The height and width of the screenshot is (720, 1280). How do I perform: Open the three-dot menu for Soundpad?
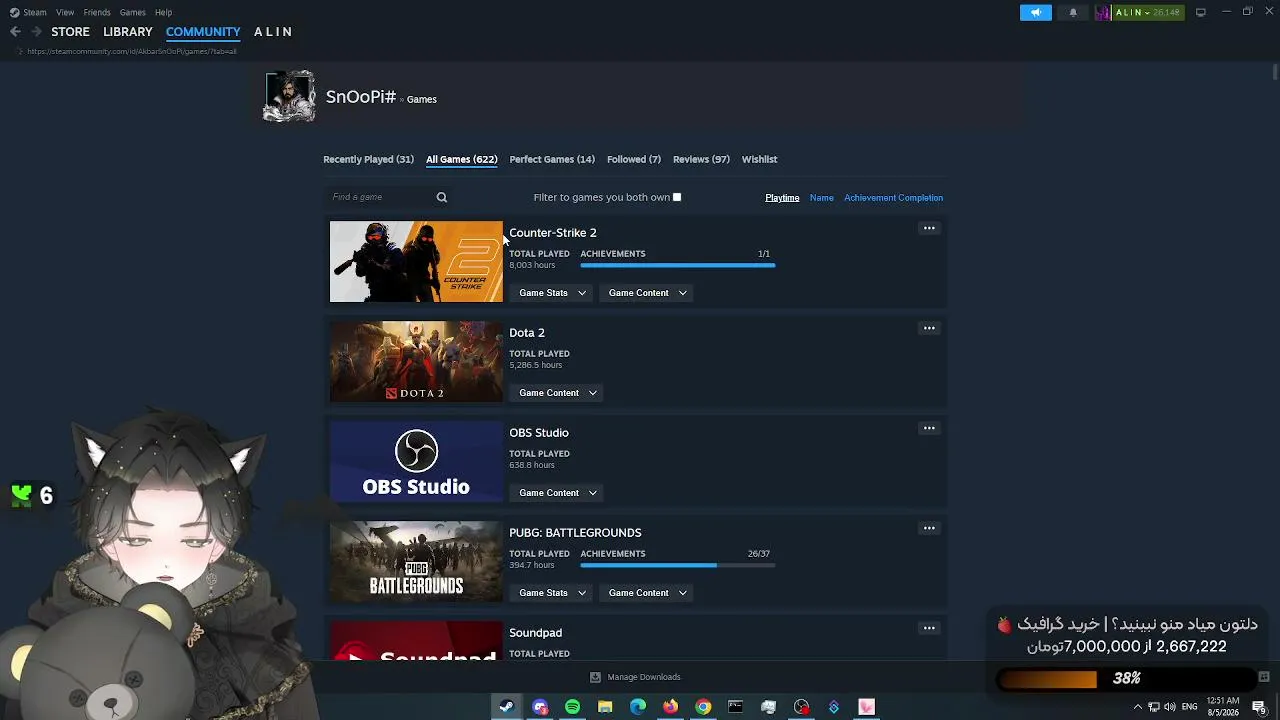[929, 628]
